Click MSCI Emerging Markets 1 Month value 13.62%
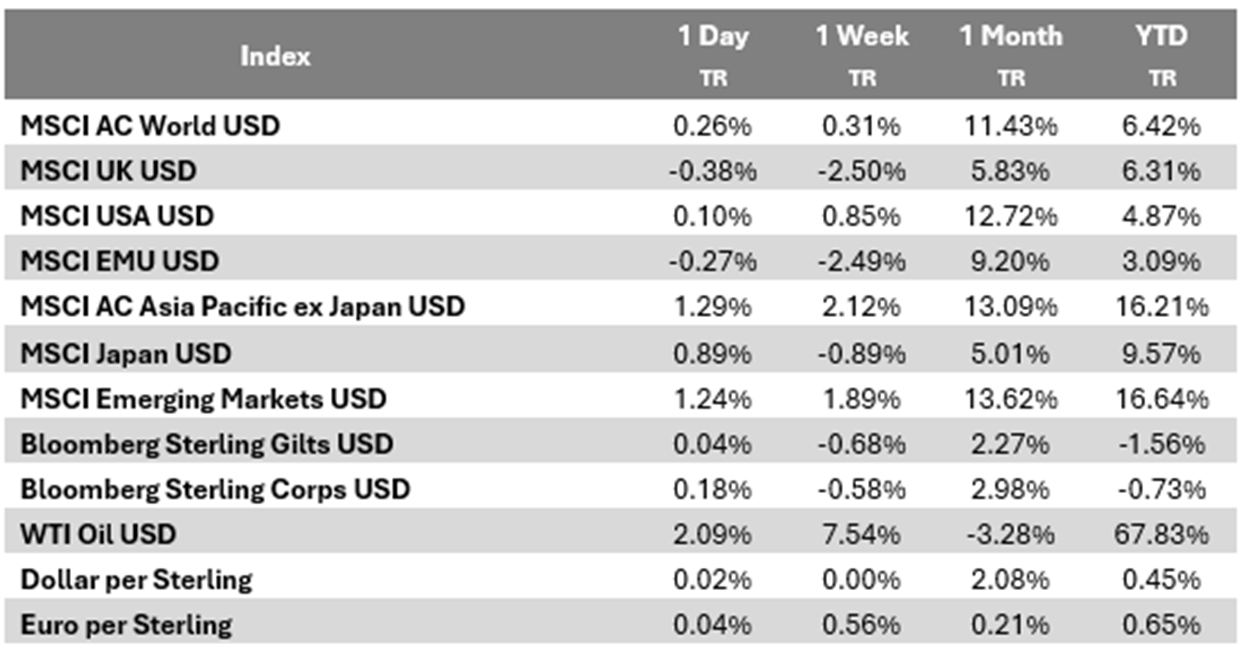This screenshot has width=1246, height=650. click(x=1010, y=398)
